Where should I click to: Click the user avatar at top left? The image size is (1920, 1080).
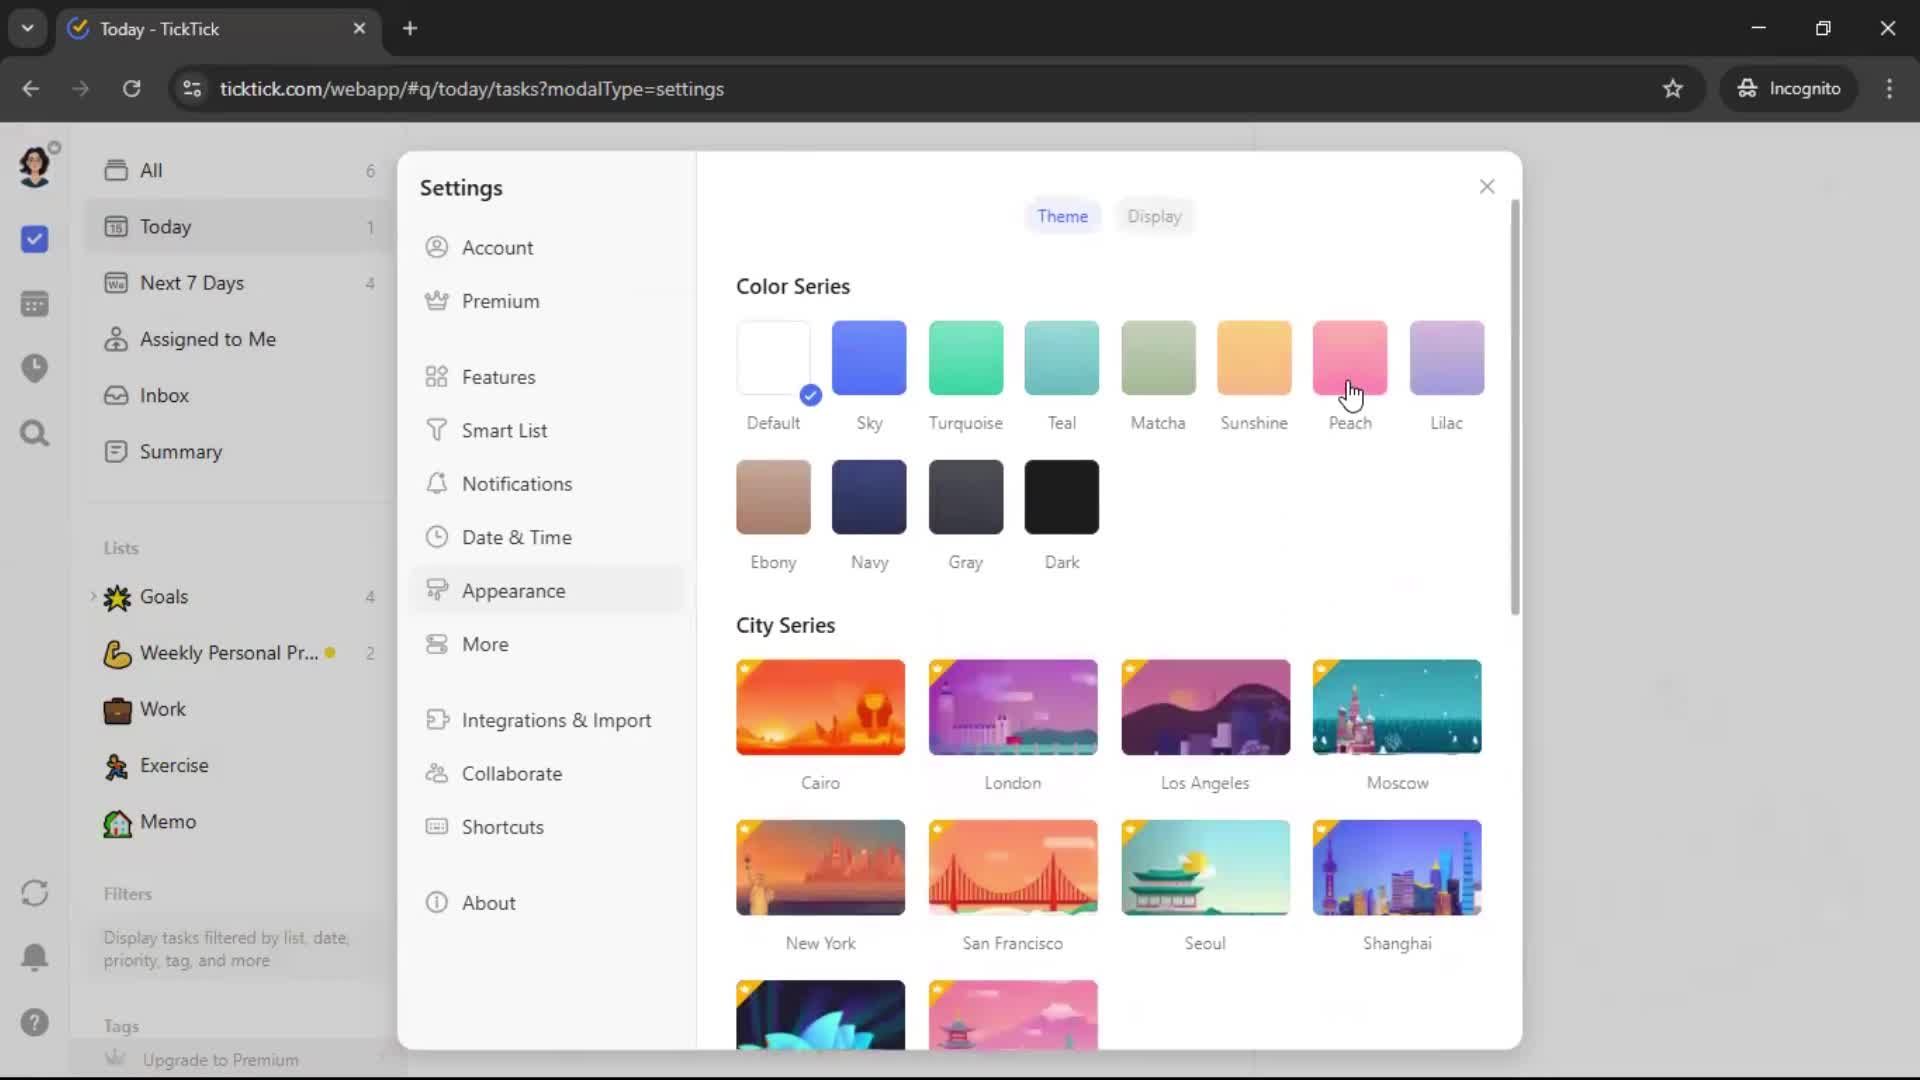coord(34,167)
